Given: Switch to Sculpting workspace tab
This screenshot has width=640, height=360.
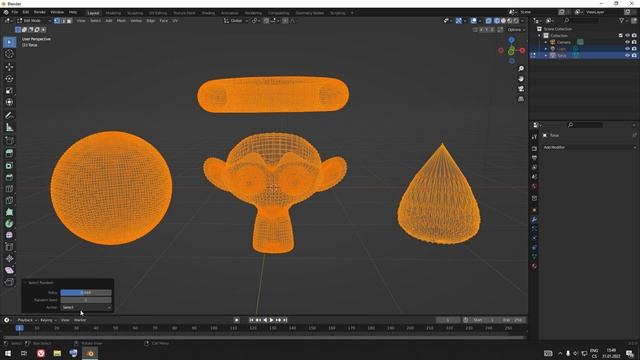Looking at the screenshot, I should (x=135, y=13).
